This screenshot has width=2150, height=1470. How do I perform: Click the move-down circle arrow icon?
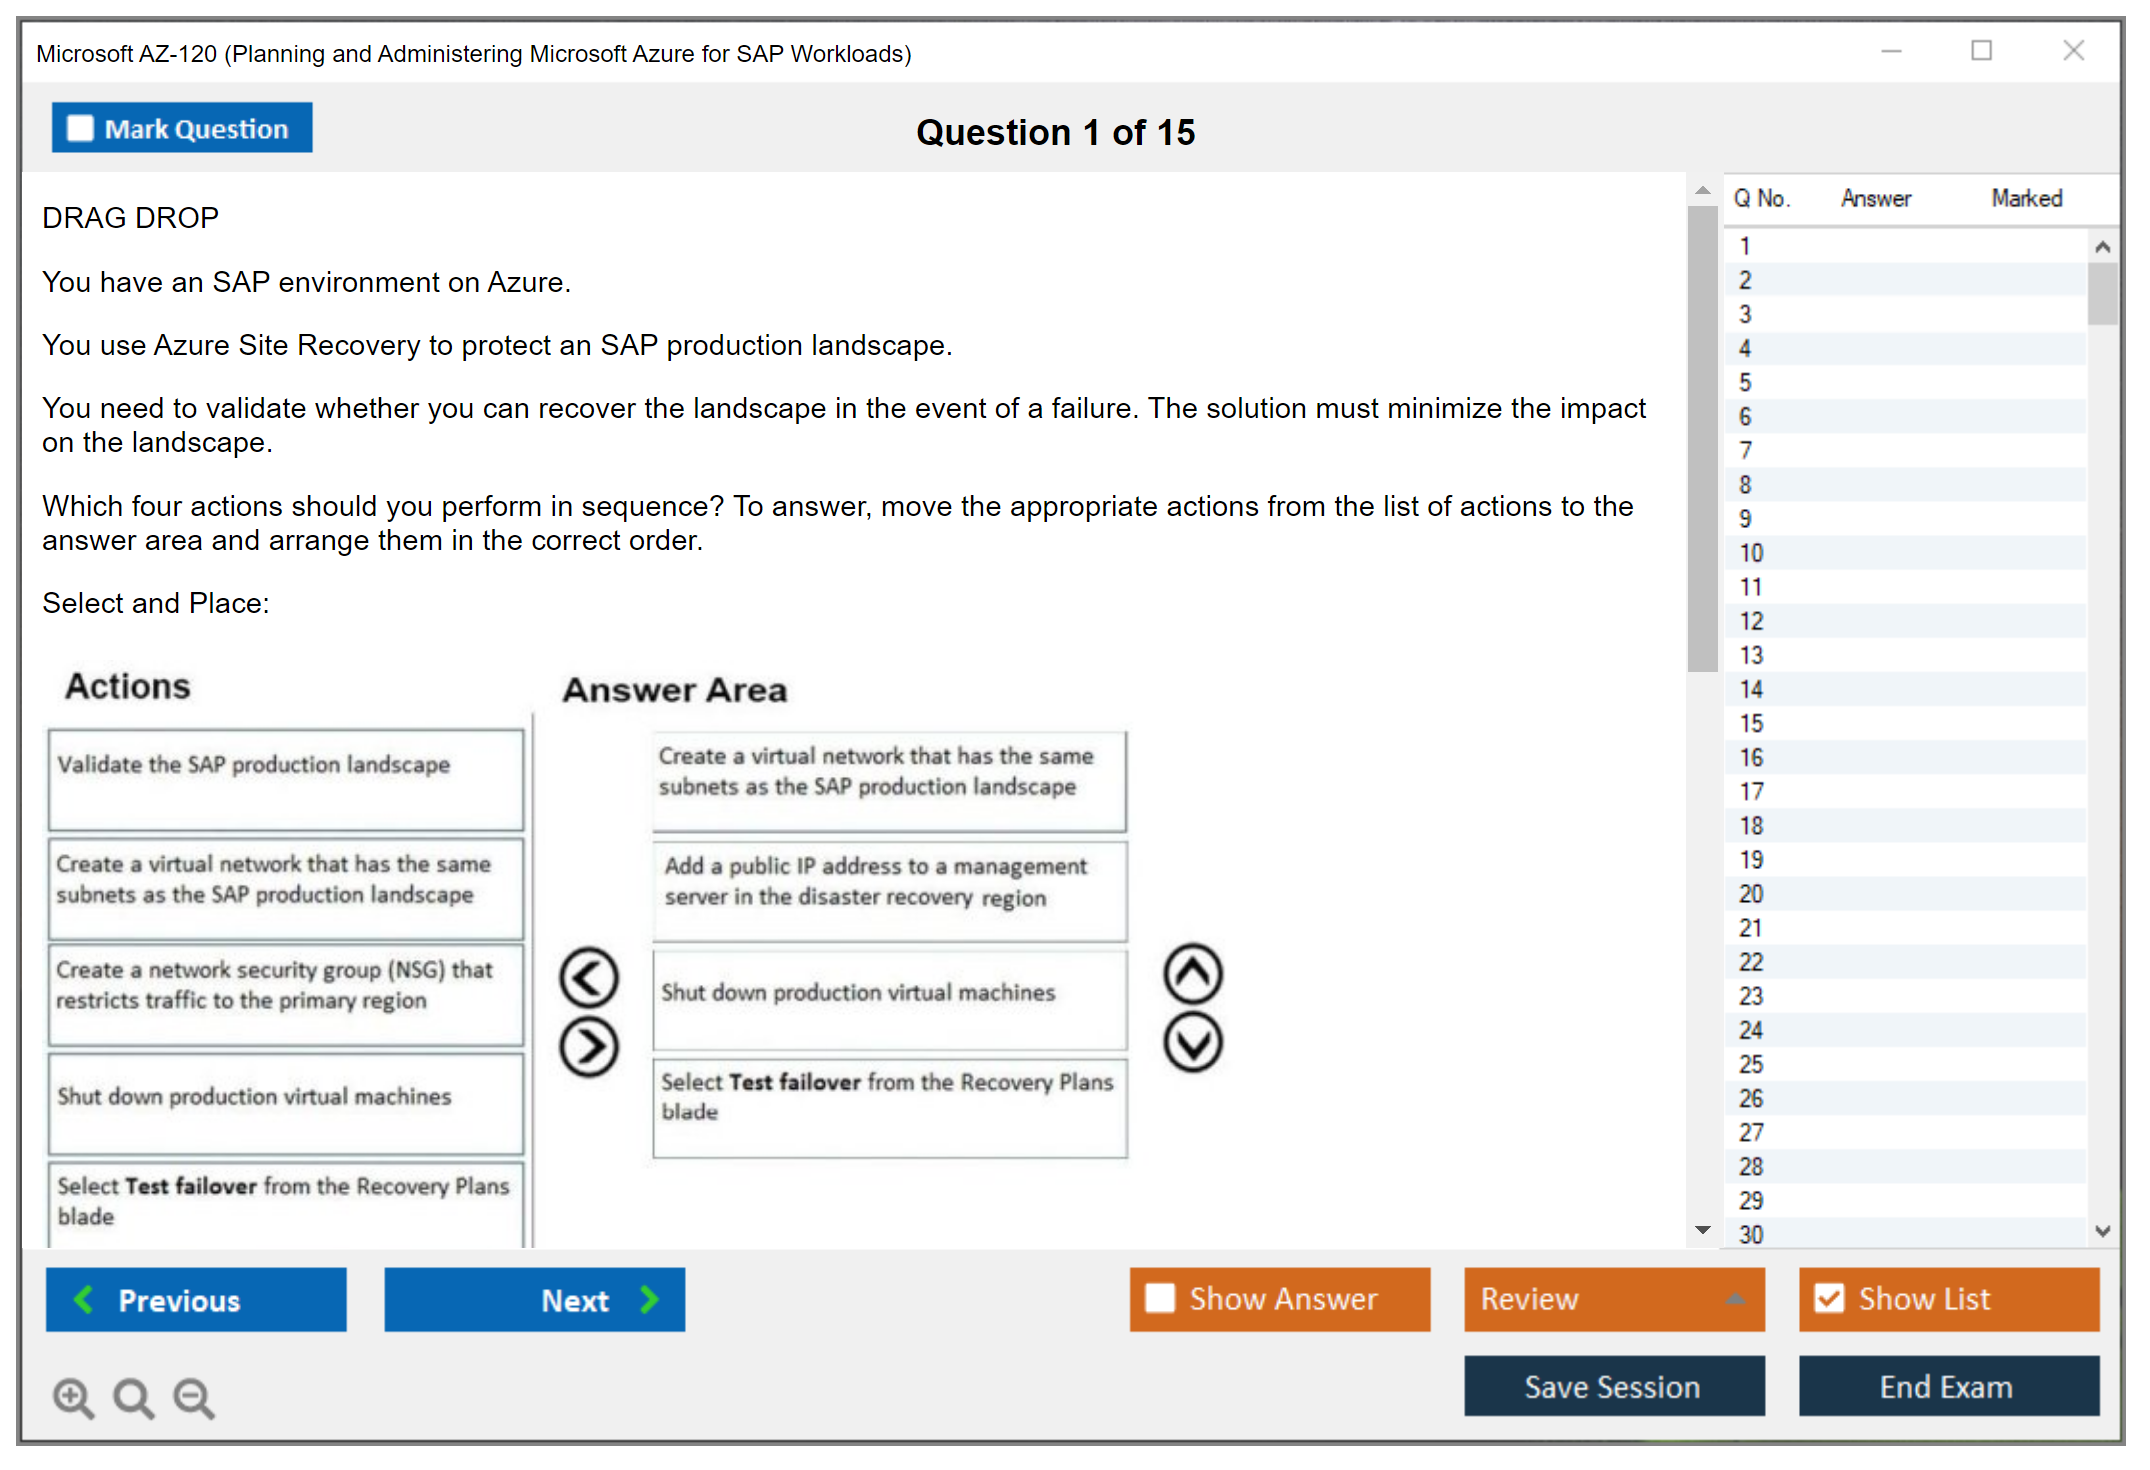(x=1192, y=1043)
